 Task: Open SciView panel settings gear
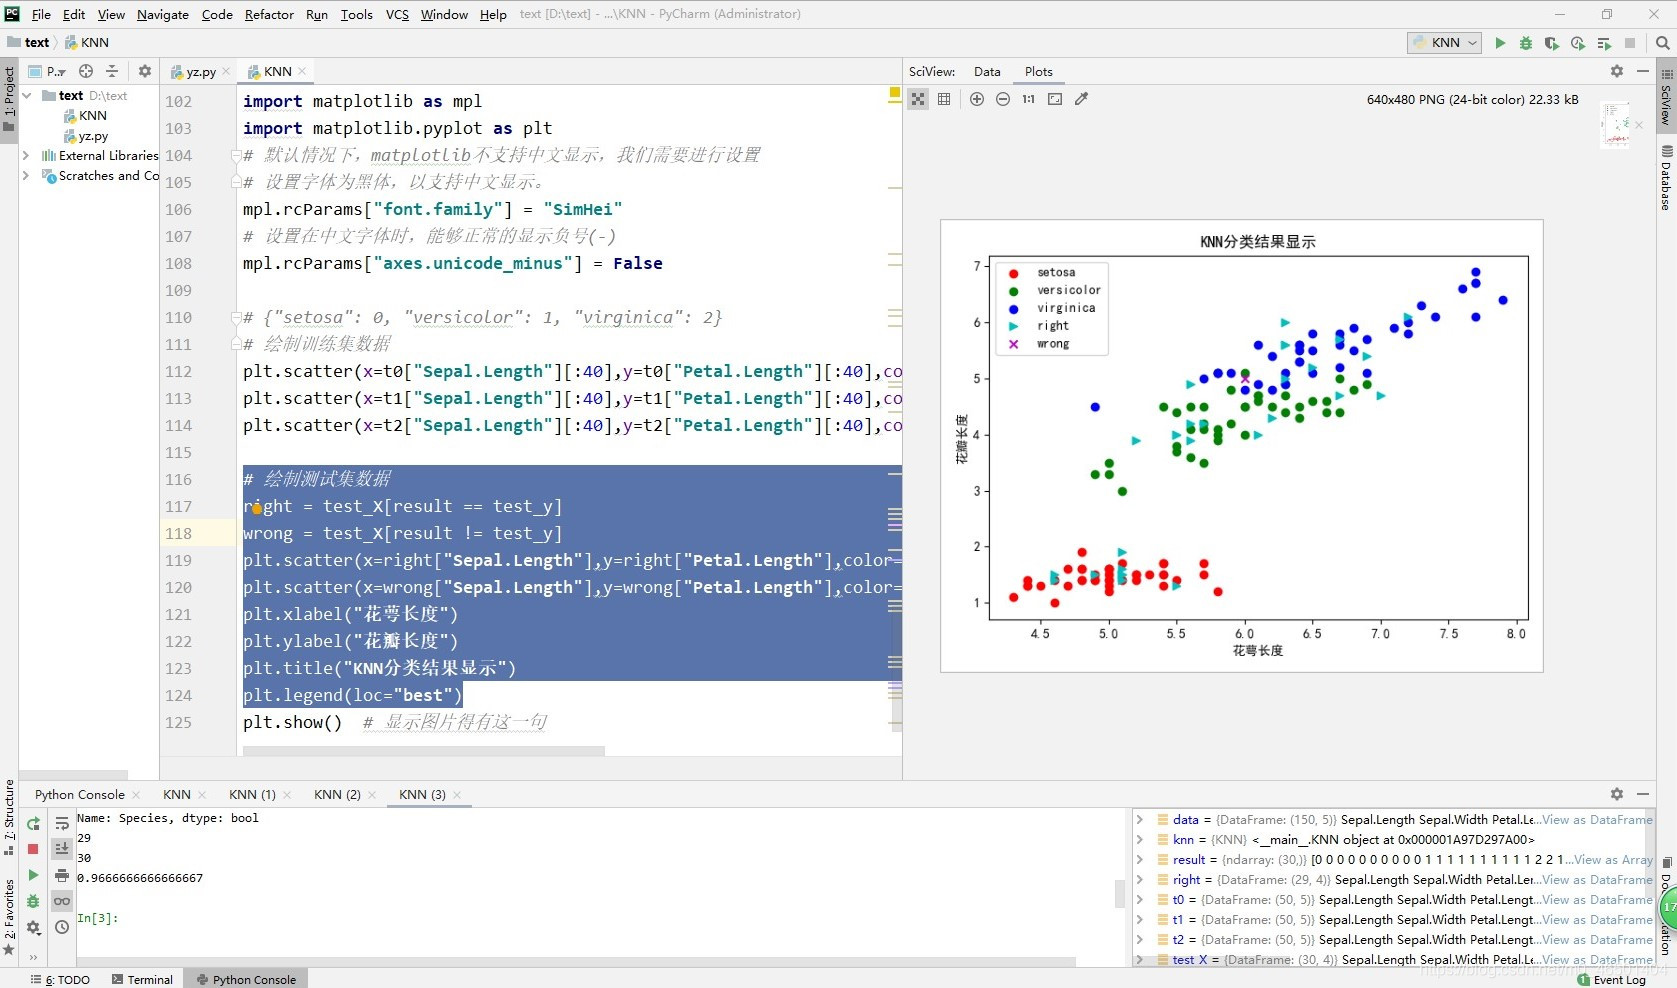tap(1617, 71)
